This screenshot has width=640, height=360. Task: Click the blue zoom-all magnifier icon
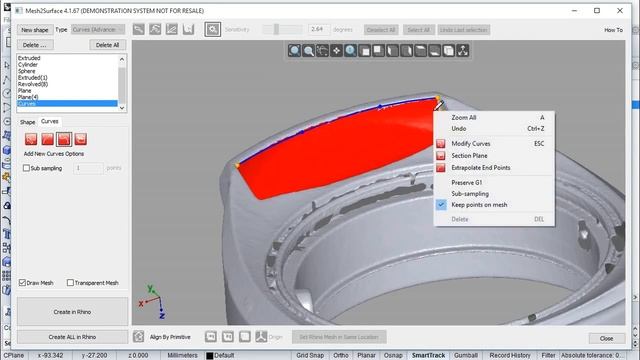(350, 51)
